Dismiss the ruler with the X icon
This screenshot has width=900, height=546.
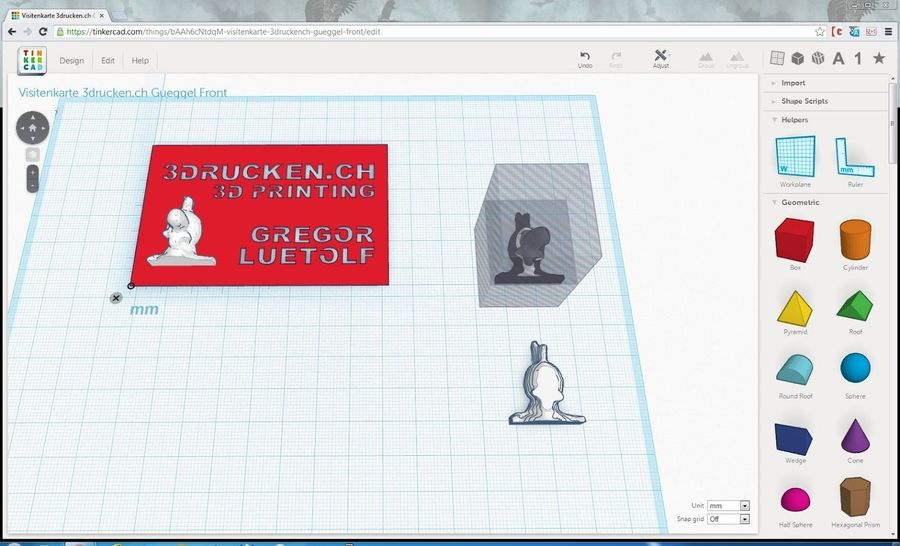pyautogui.click(x=116, y=298)
